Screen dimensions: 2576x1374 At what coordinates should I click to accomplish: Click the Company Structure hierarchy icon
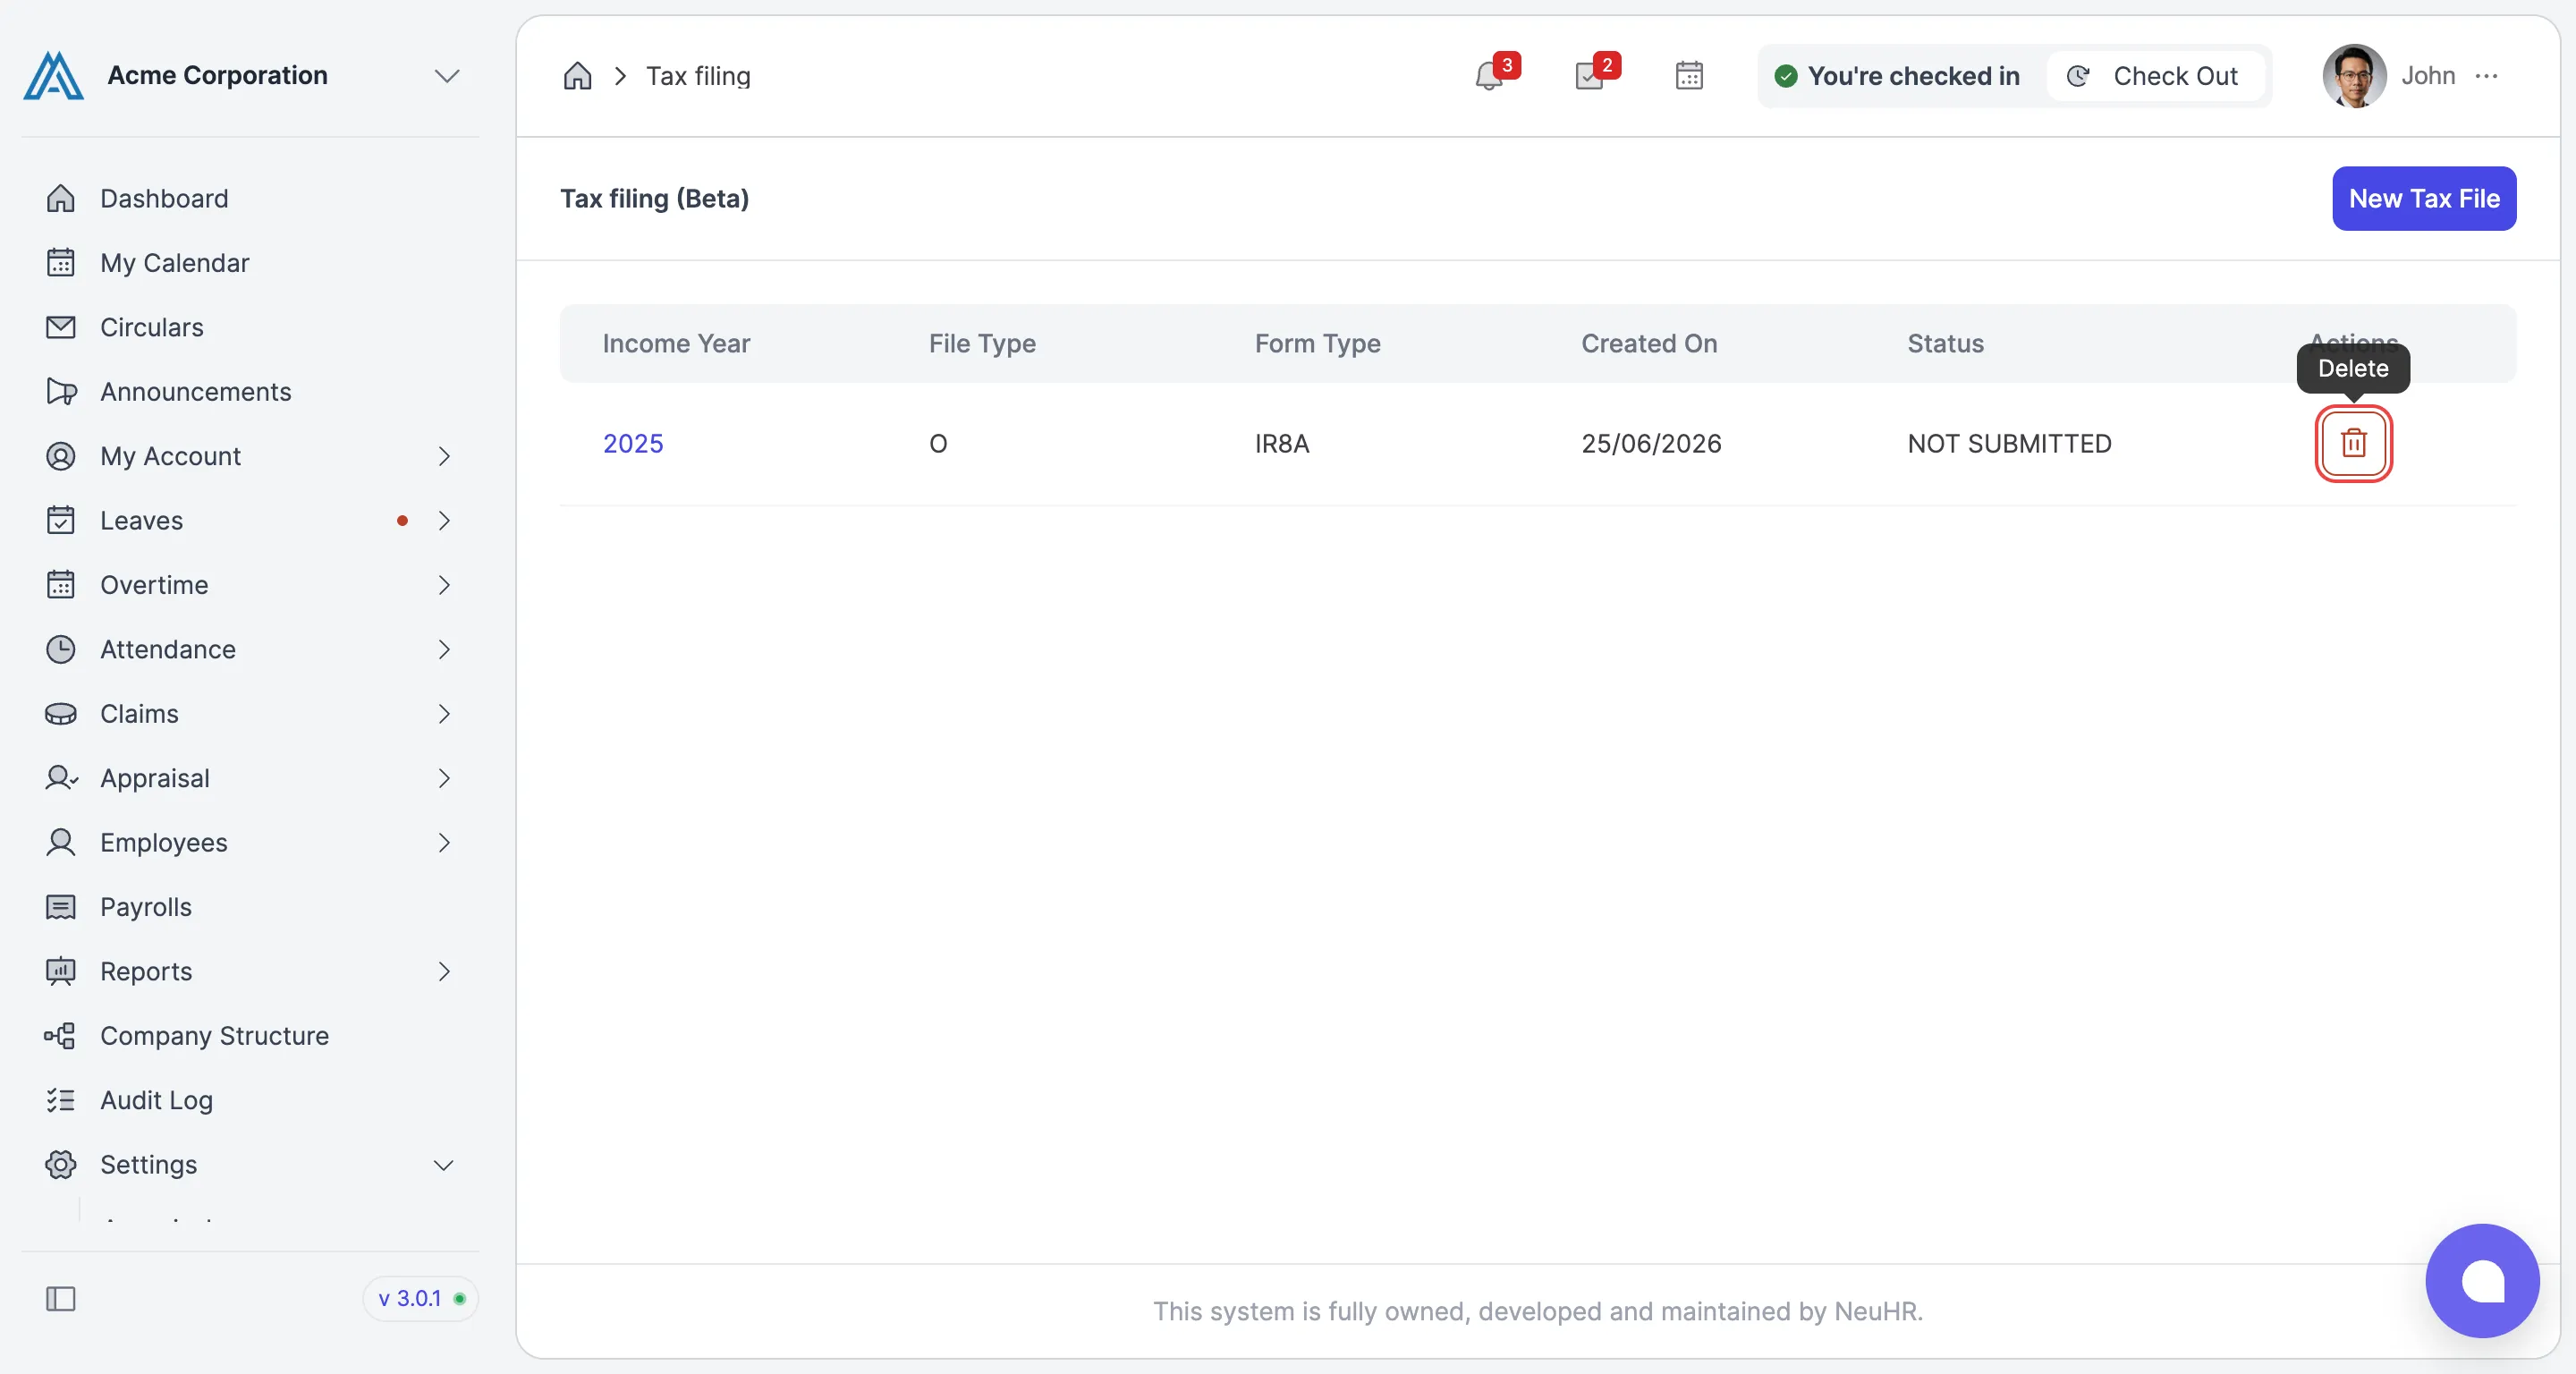tap(60, 1036)
